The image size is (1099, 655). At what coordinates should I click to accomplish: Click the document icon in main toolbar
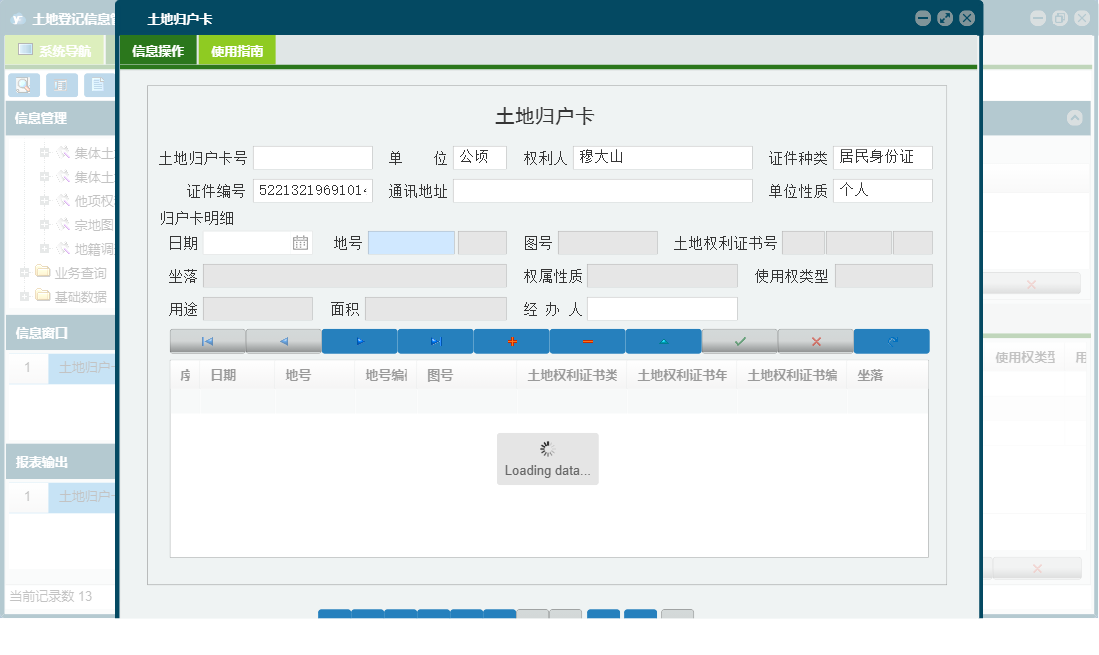click(98, 85)
